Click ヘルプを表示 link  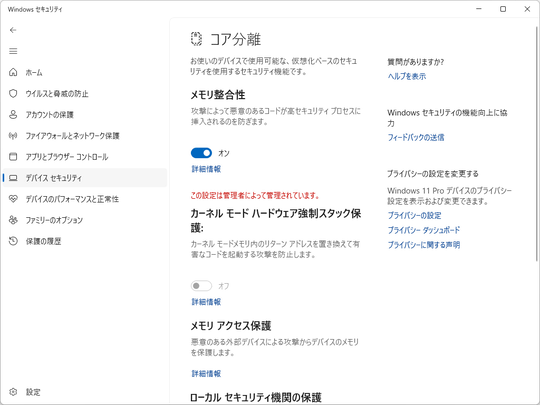coord(407,76)
